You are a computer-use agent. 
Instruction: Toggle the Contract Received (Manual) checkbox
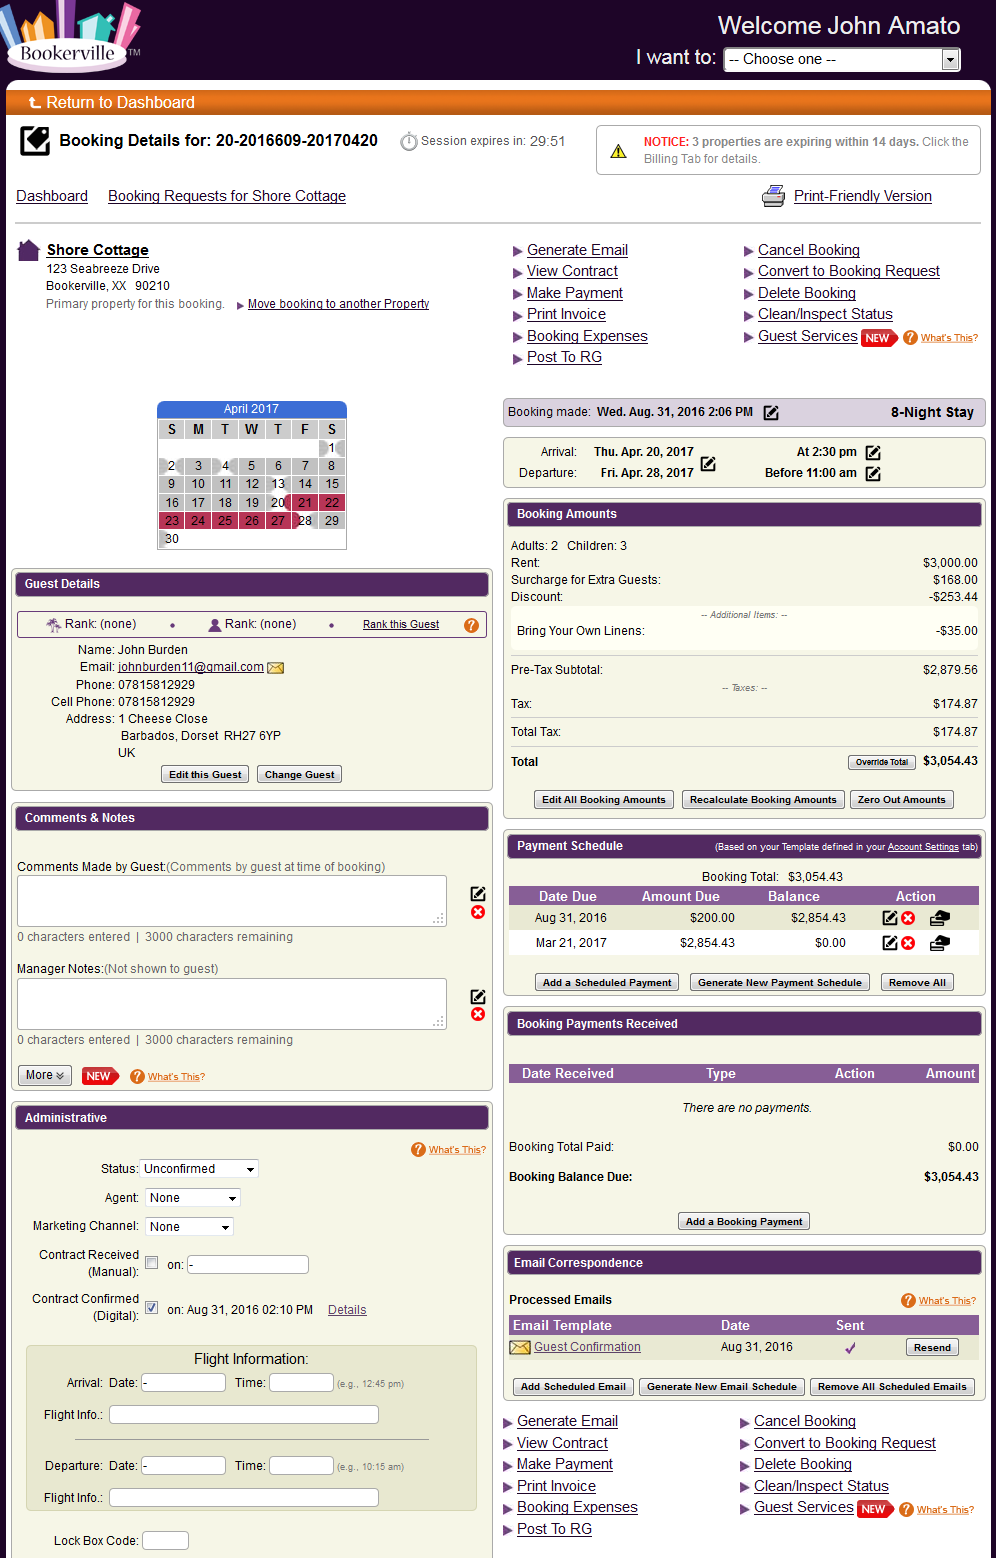click(152, 1262)
